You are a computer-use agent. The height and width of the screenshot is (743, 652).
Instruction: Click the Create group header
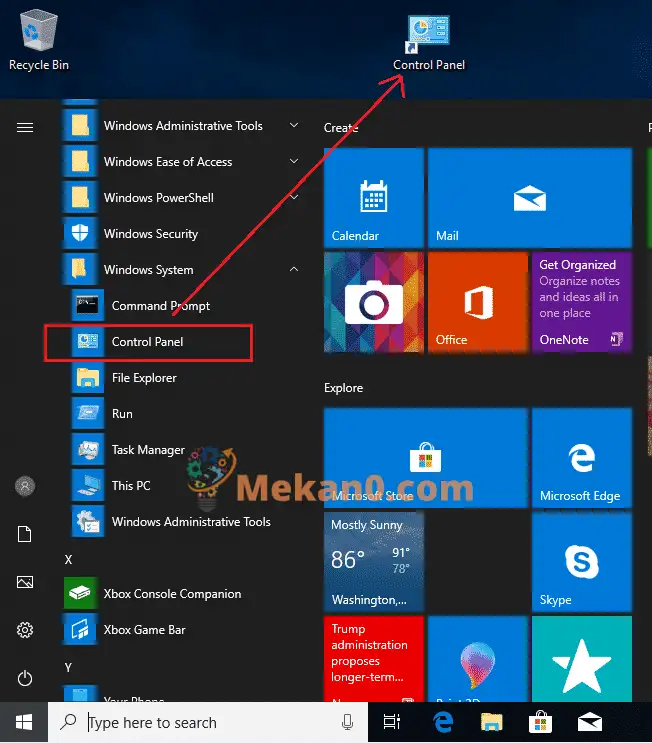(341, 127)
